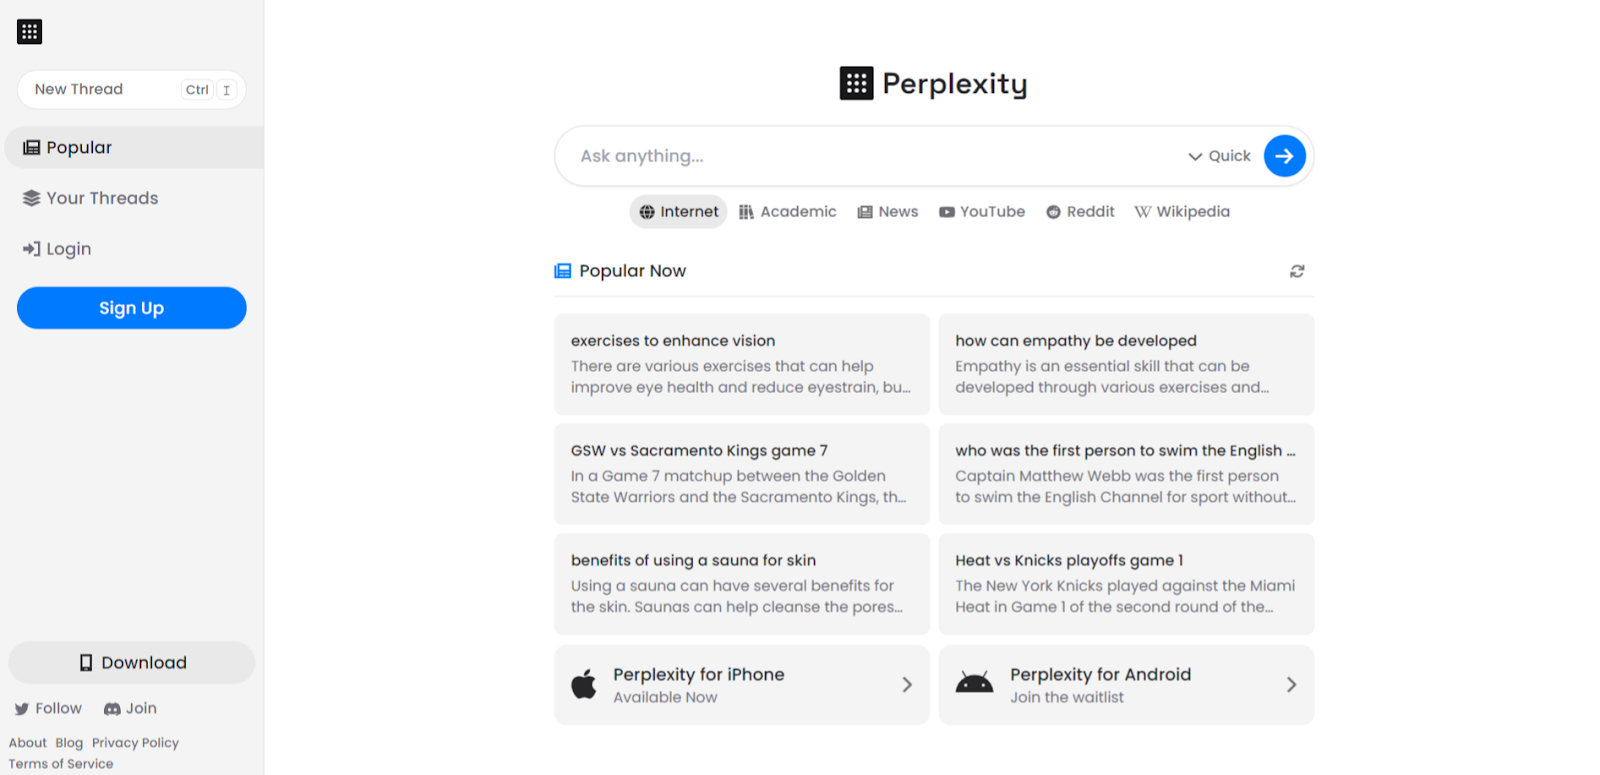The height and width of the screenshot is (775, 1600).
Task: Click the Perplexity logo in the sidebar
Action: (x=29, y=31)
